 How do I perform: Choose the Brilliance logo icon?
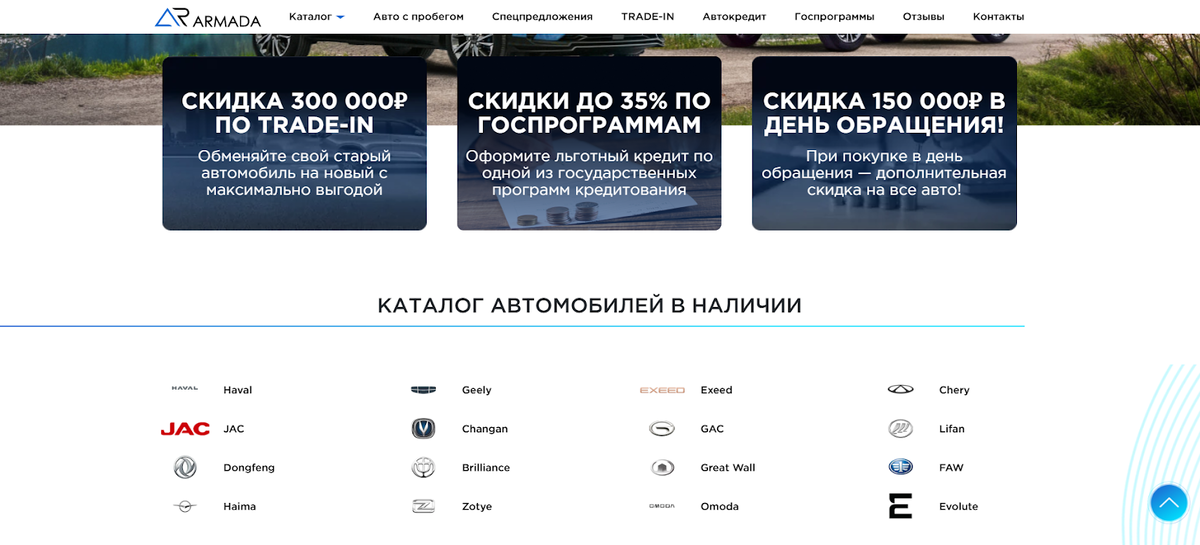click(423, 468)
